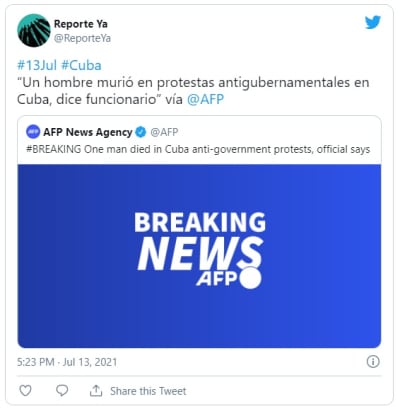Click the @AFP handle in quoted tweet
Image resolution: width=400 pixels, height=411 pixels.
(x=164, y=132)
